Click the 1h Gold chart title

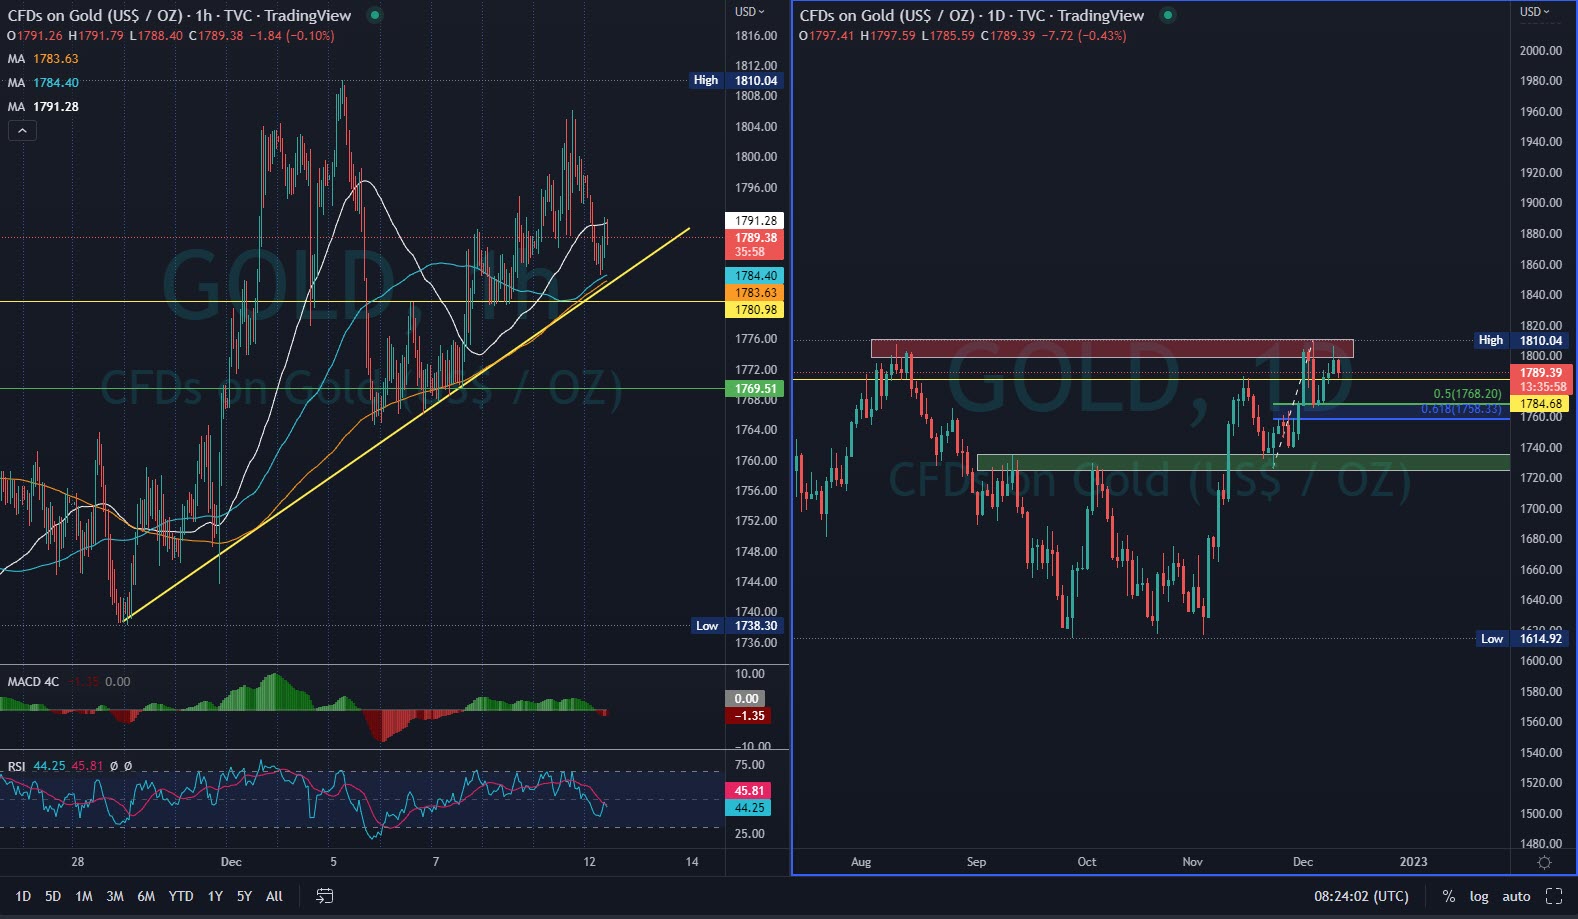click(180, 15)
